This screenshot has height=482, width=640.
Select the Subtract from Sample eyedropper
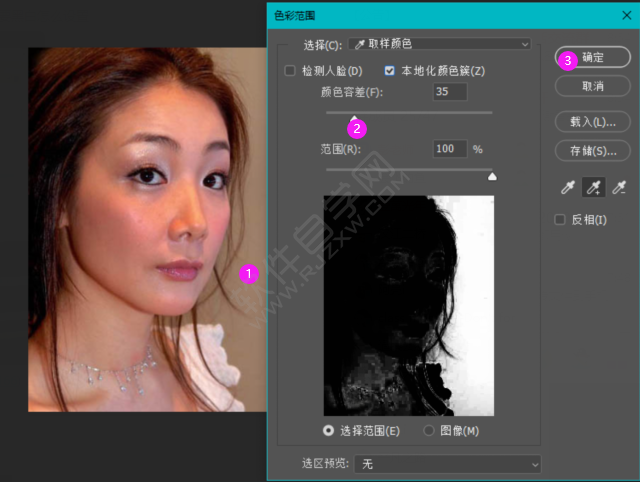(619, 187)
